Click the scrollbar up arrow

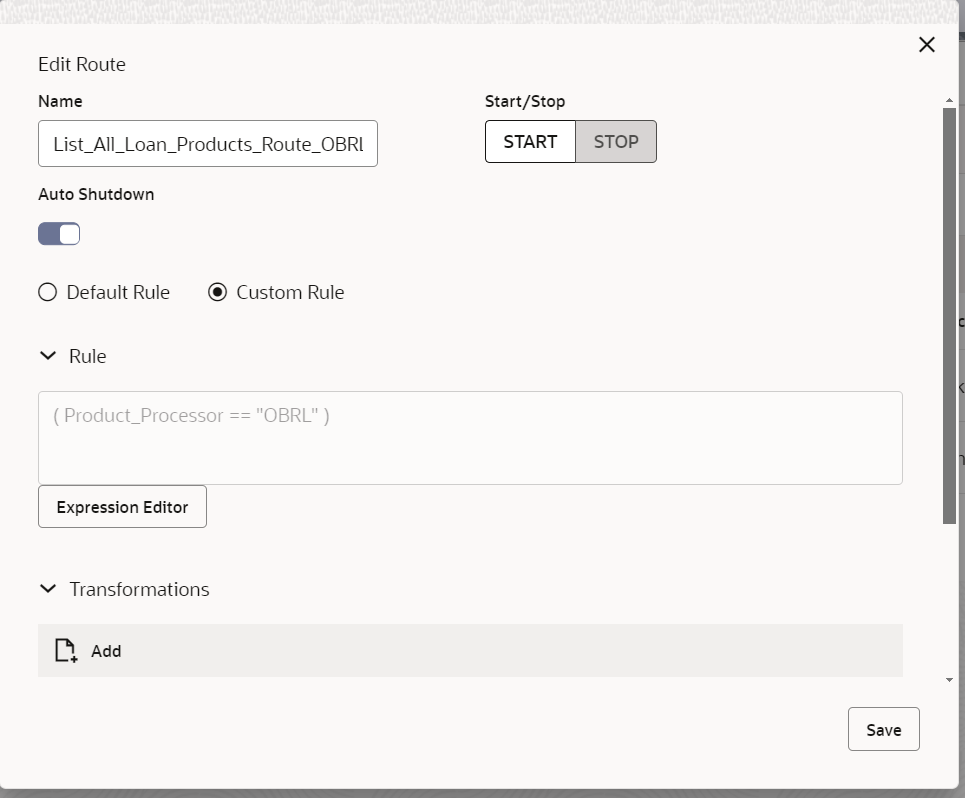949,100
